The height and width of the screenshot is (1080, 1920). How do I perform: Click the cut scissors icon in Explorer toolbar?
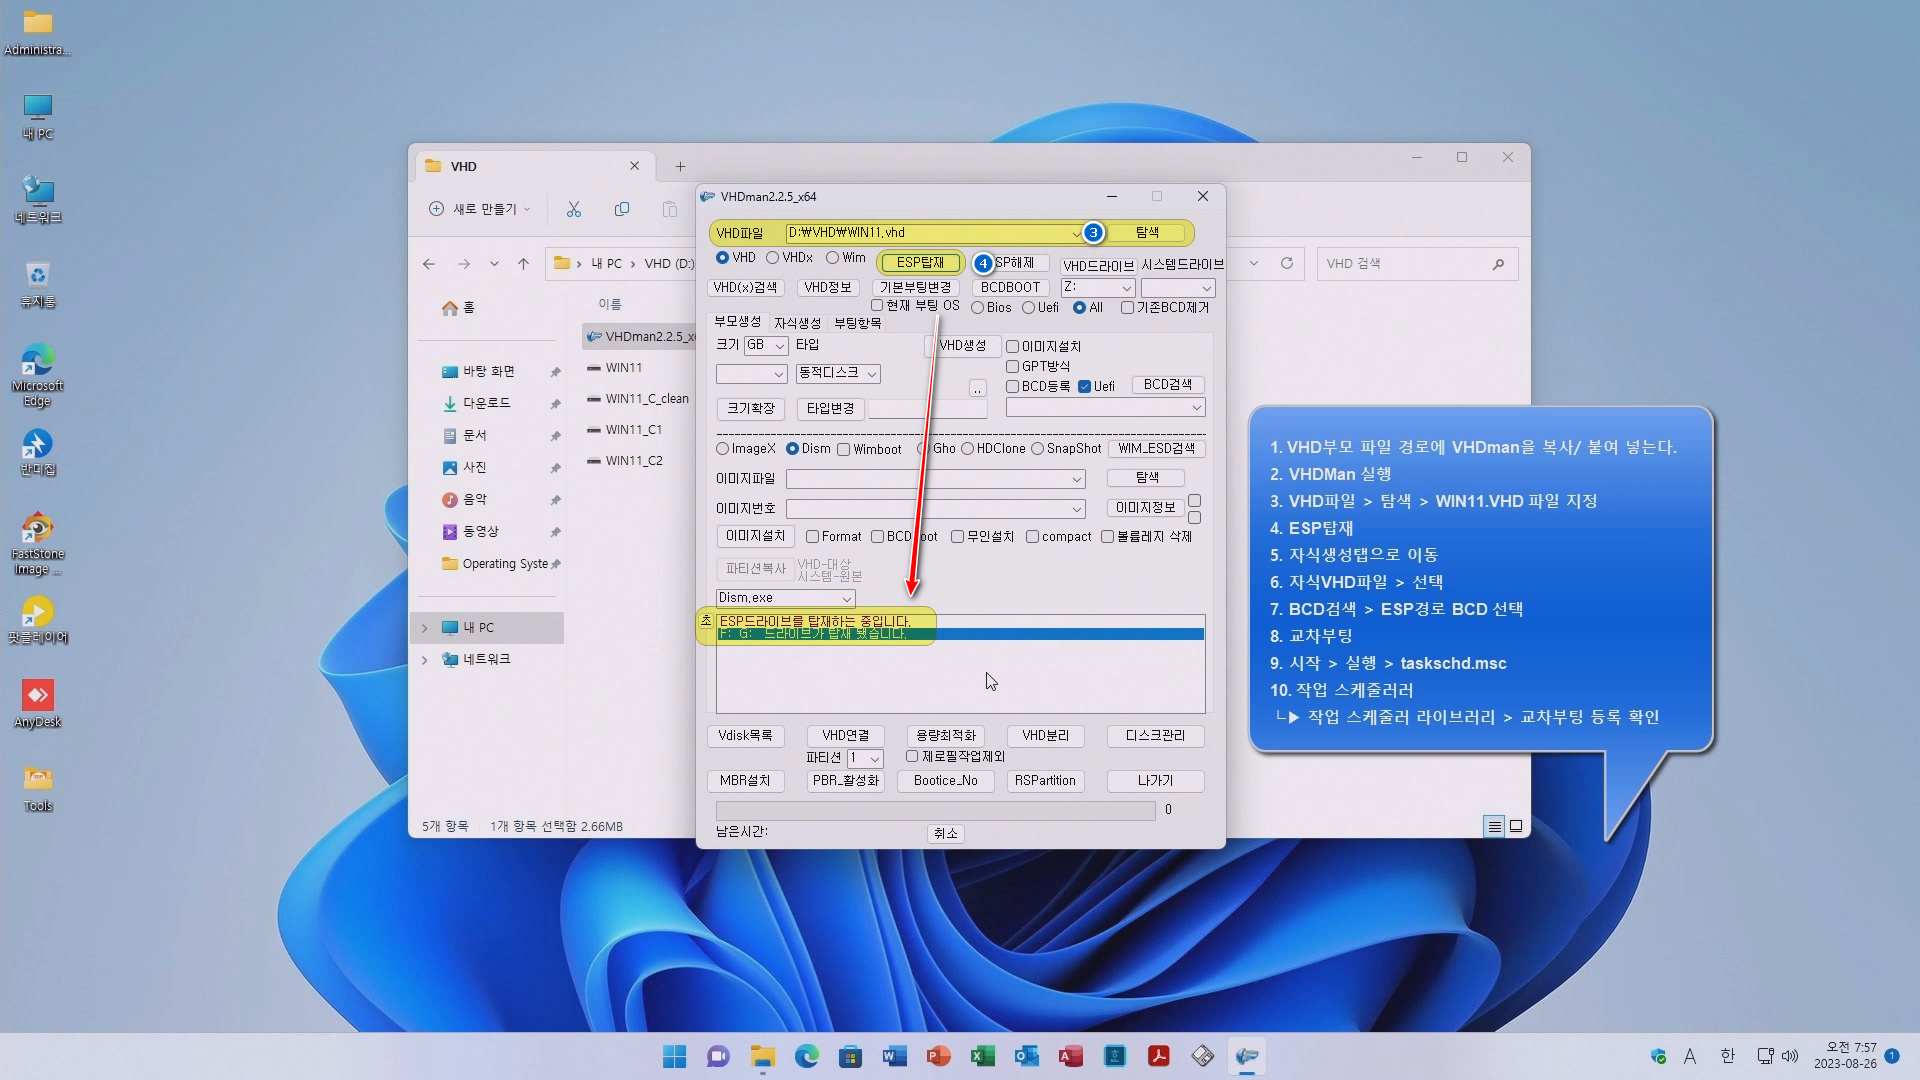573,209
